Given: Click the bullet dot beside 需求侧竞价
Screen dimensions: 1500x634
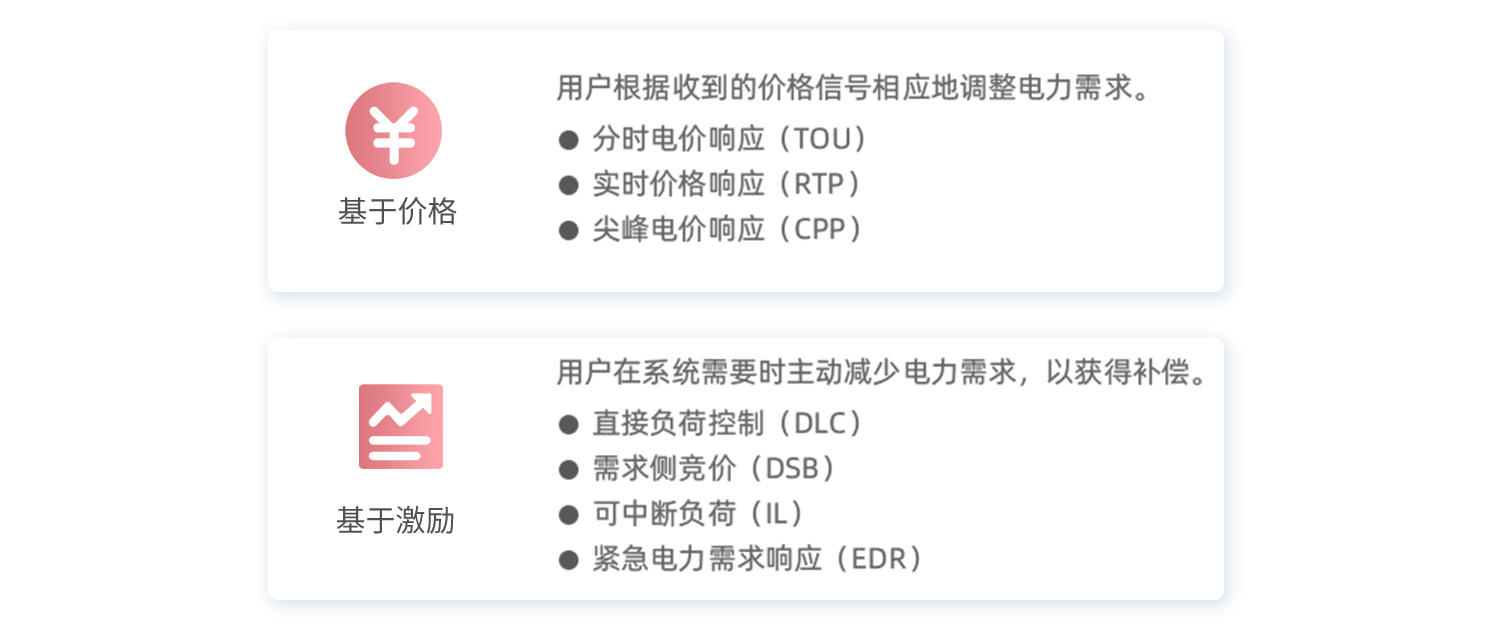Looking at the screenshot, I should click(x=569, y=469).
